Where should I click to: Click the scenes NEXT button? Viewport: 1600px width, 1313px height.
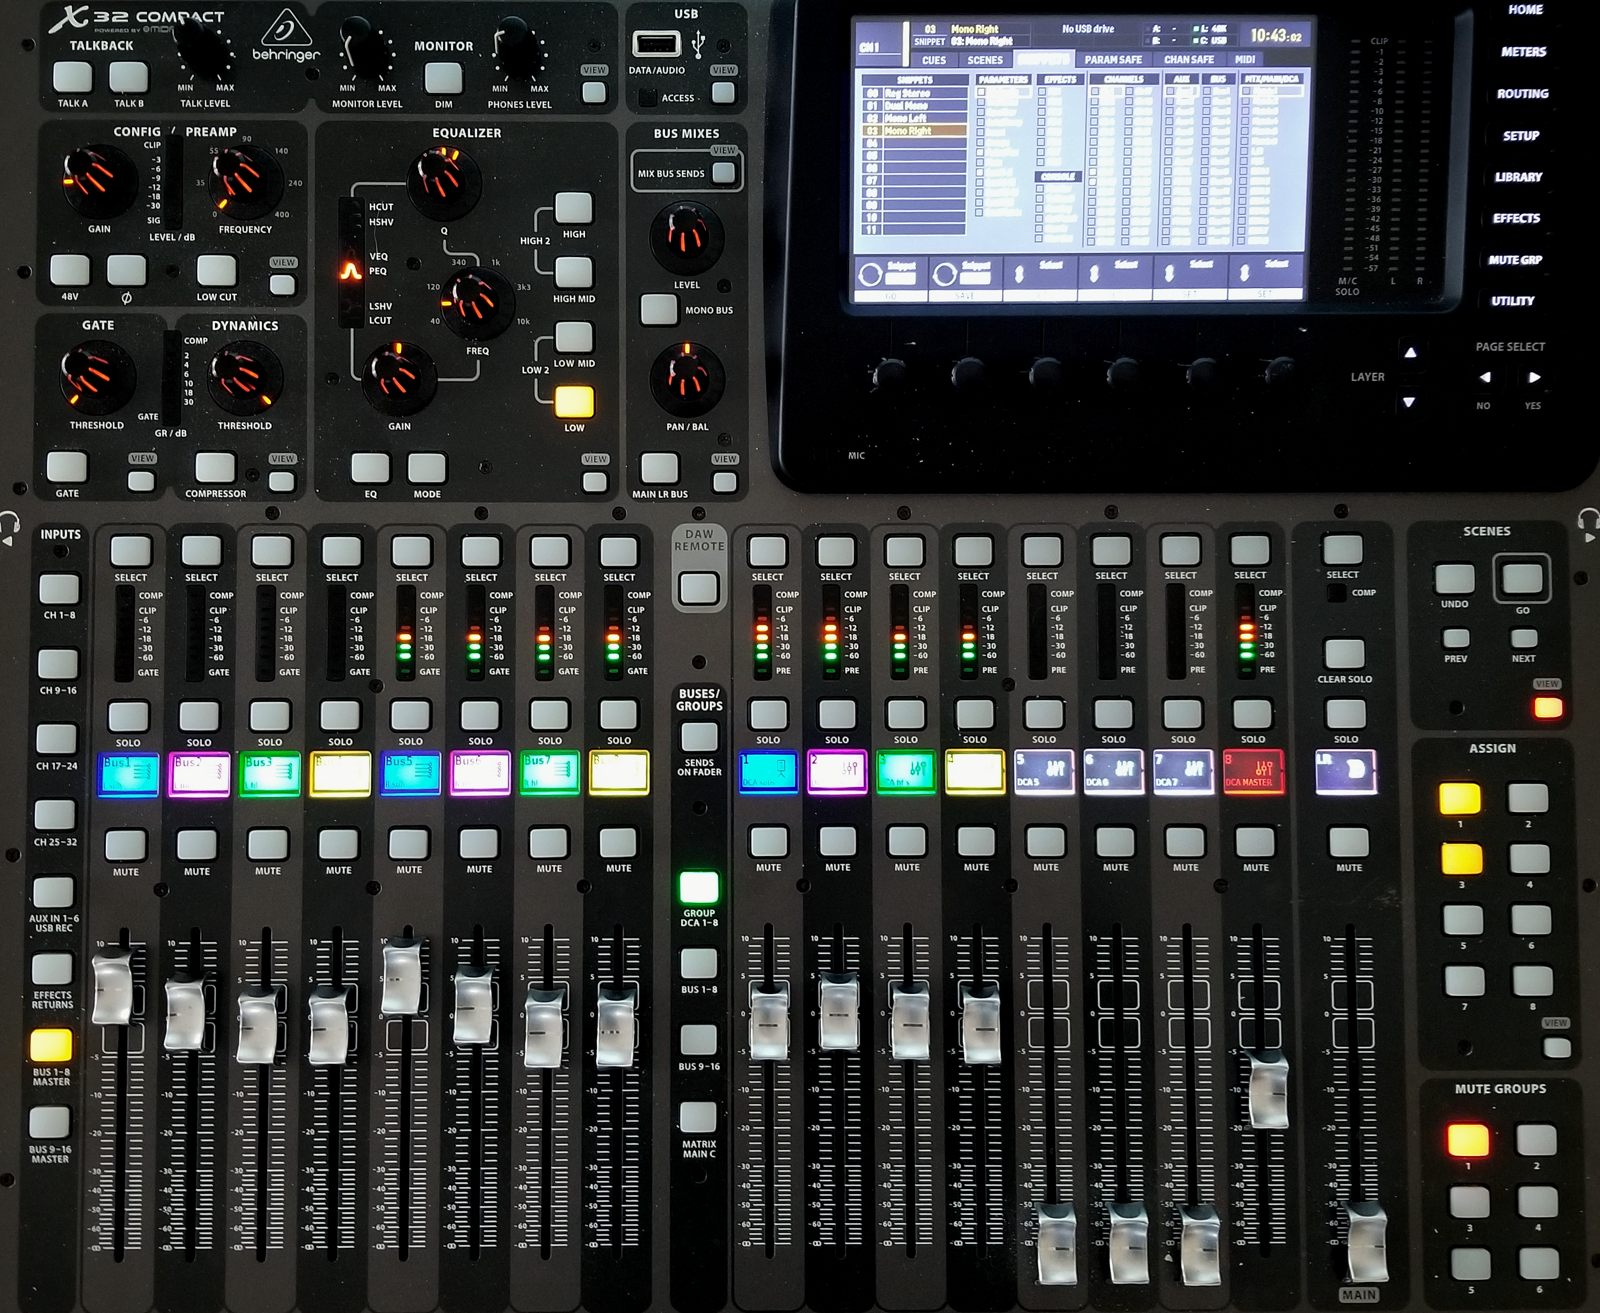point(1523,638)
